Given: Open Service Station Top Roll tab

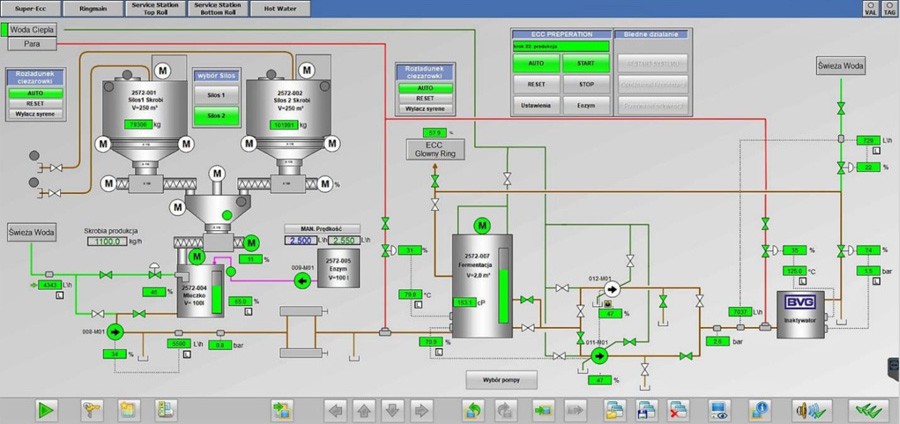Looking at the screenshot, I should (x=155, y=9).
